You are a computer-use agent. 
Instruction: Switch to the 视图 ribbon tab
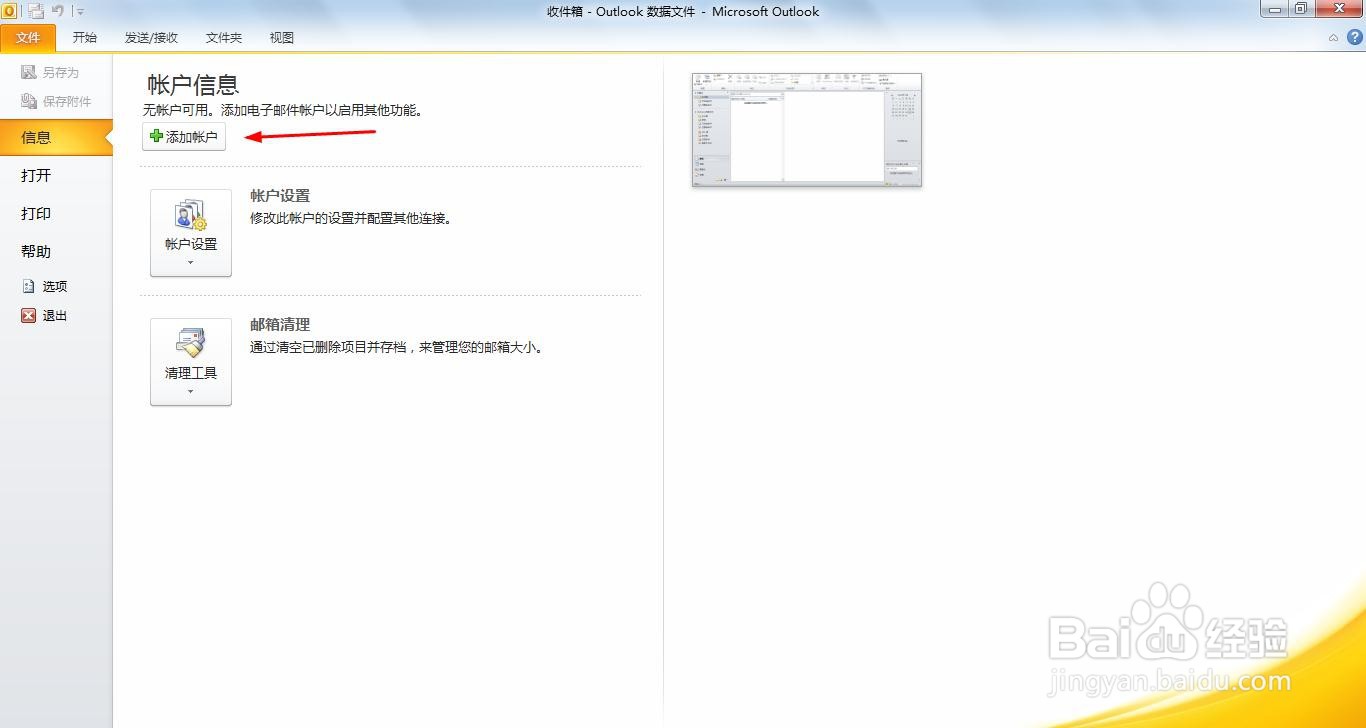282,38
